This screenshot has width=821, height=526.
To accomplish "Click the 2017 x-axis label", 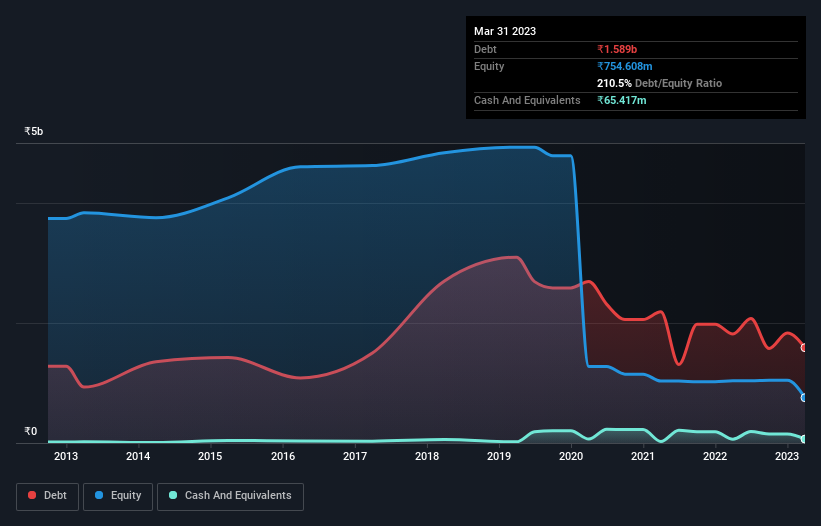I will point(355,456).
